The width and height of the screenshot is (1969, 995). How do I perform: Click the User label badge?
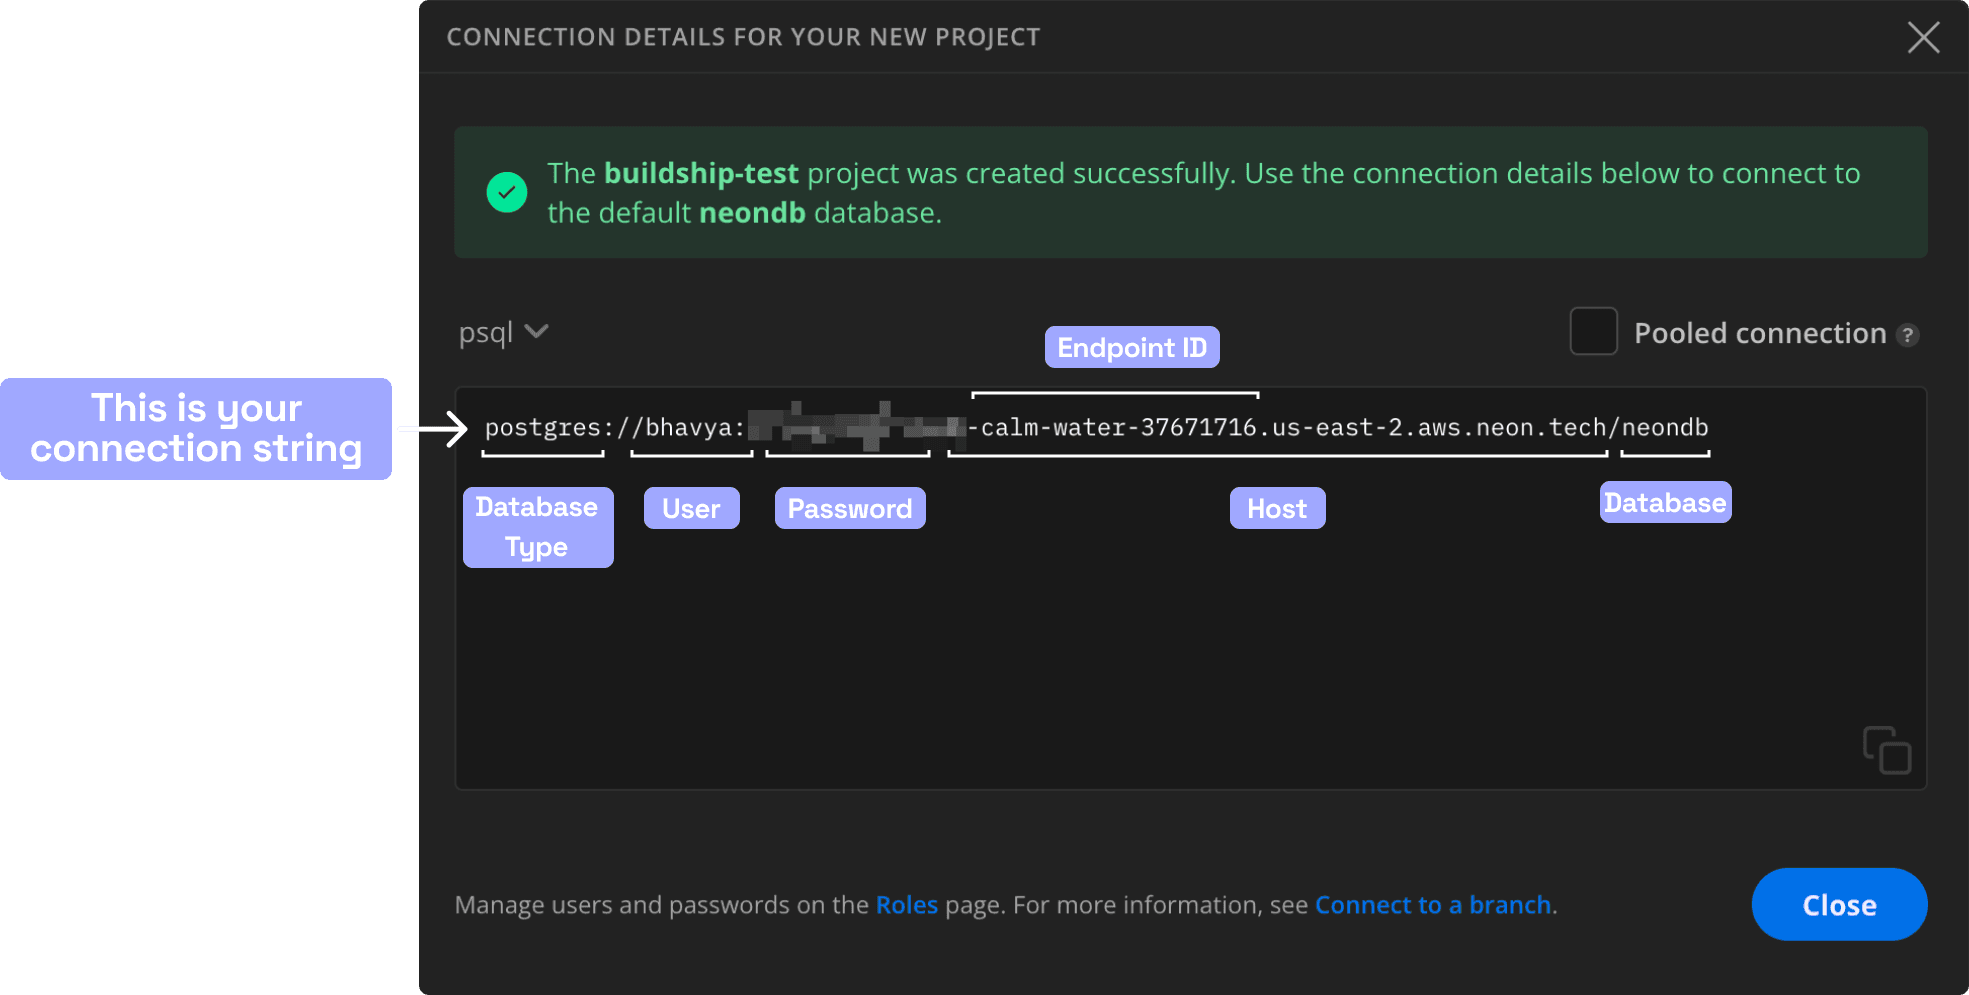pyautogui.click(x=691, y=508)
